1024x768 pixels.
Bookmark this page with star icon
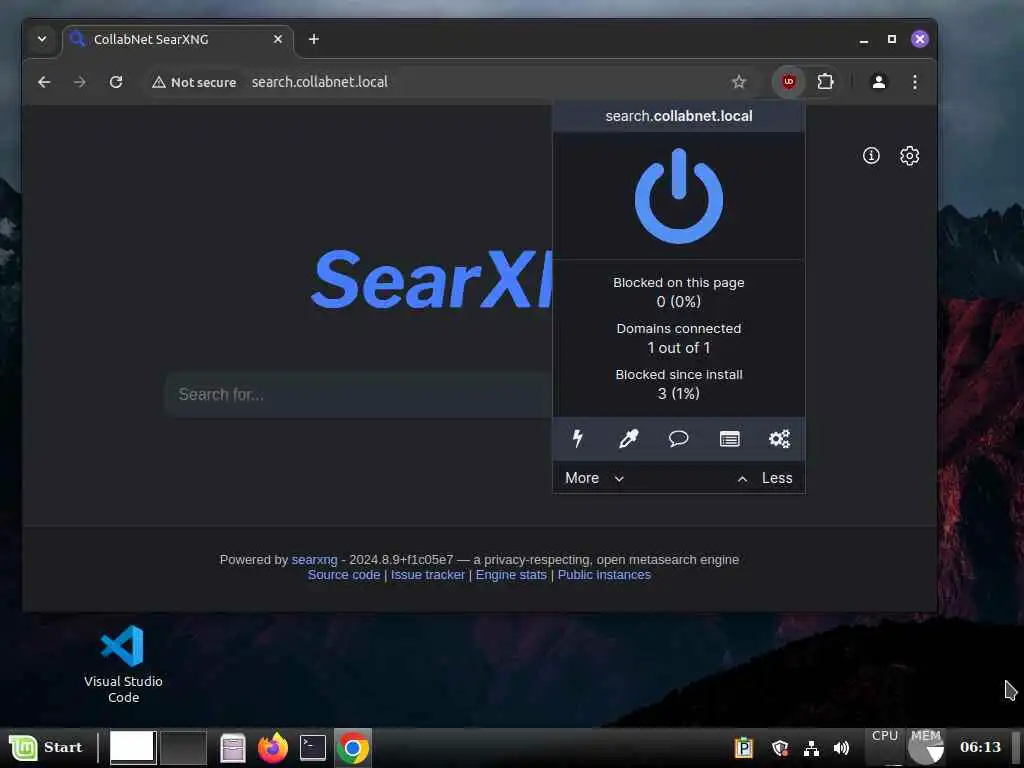click(x=739, y=82)
